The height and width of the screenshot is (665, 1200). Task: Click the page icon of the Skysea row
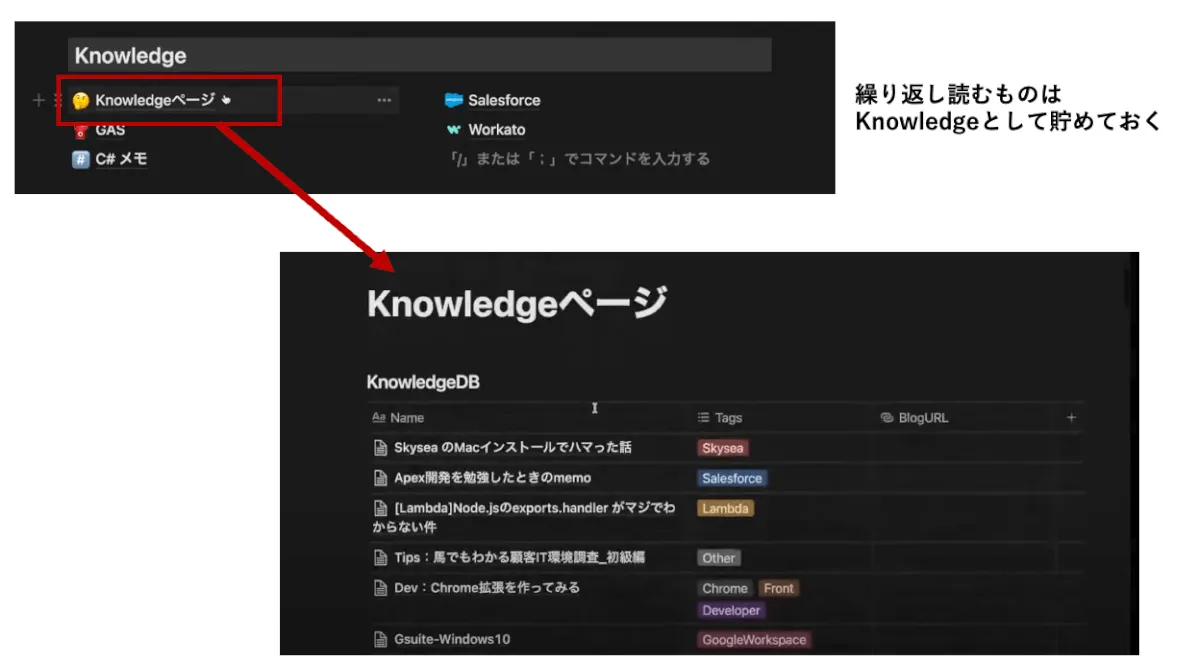click(x=380, y=448)
